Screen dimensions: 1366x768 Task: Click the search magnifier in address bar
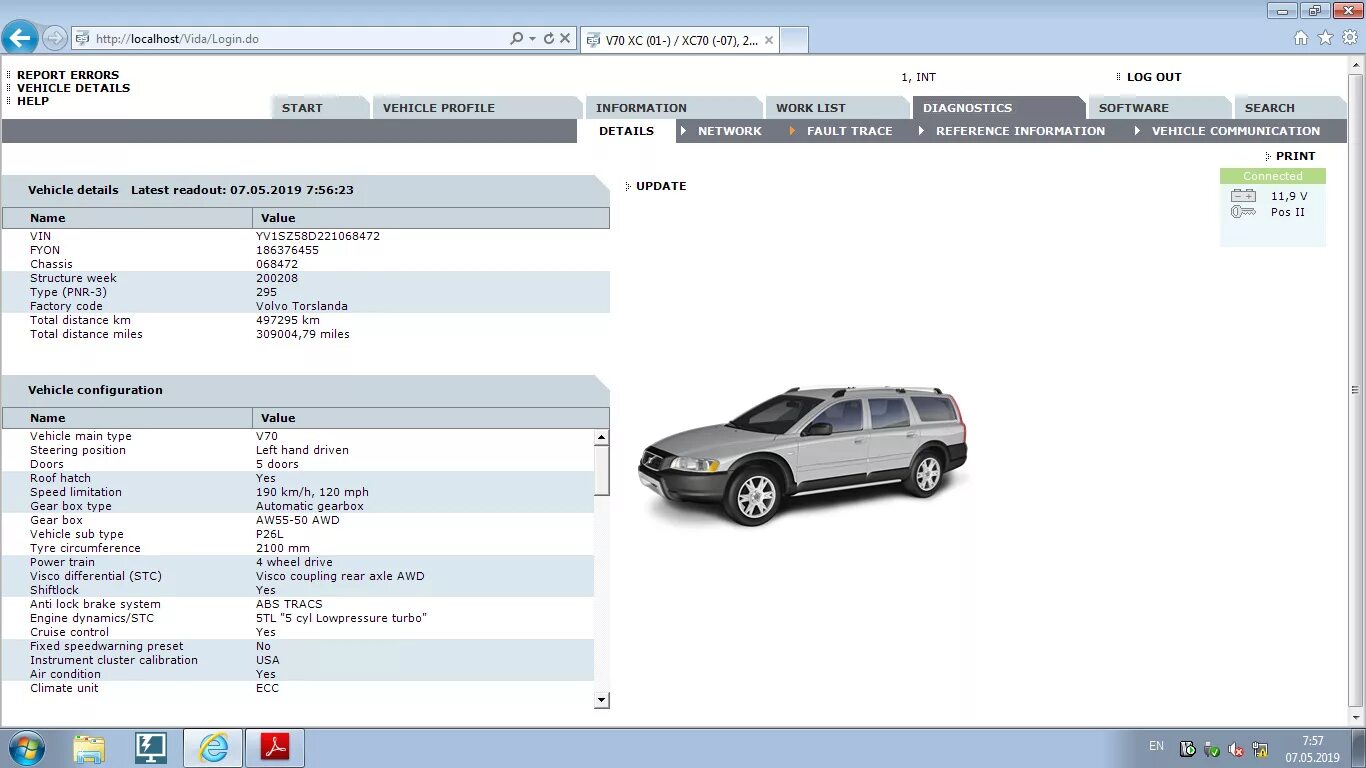(517, 39)
